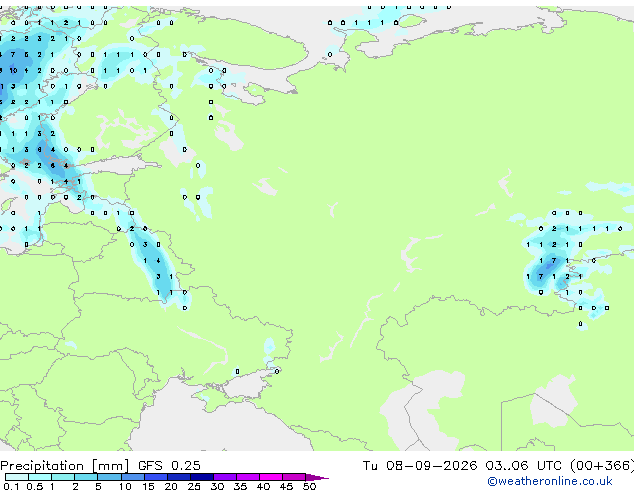Select the '03..06 UTC' time range text
This screenshot has height=490, width=634.
523,466
